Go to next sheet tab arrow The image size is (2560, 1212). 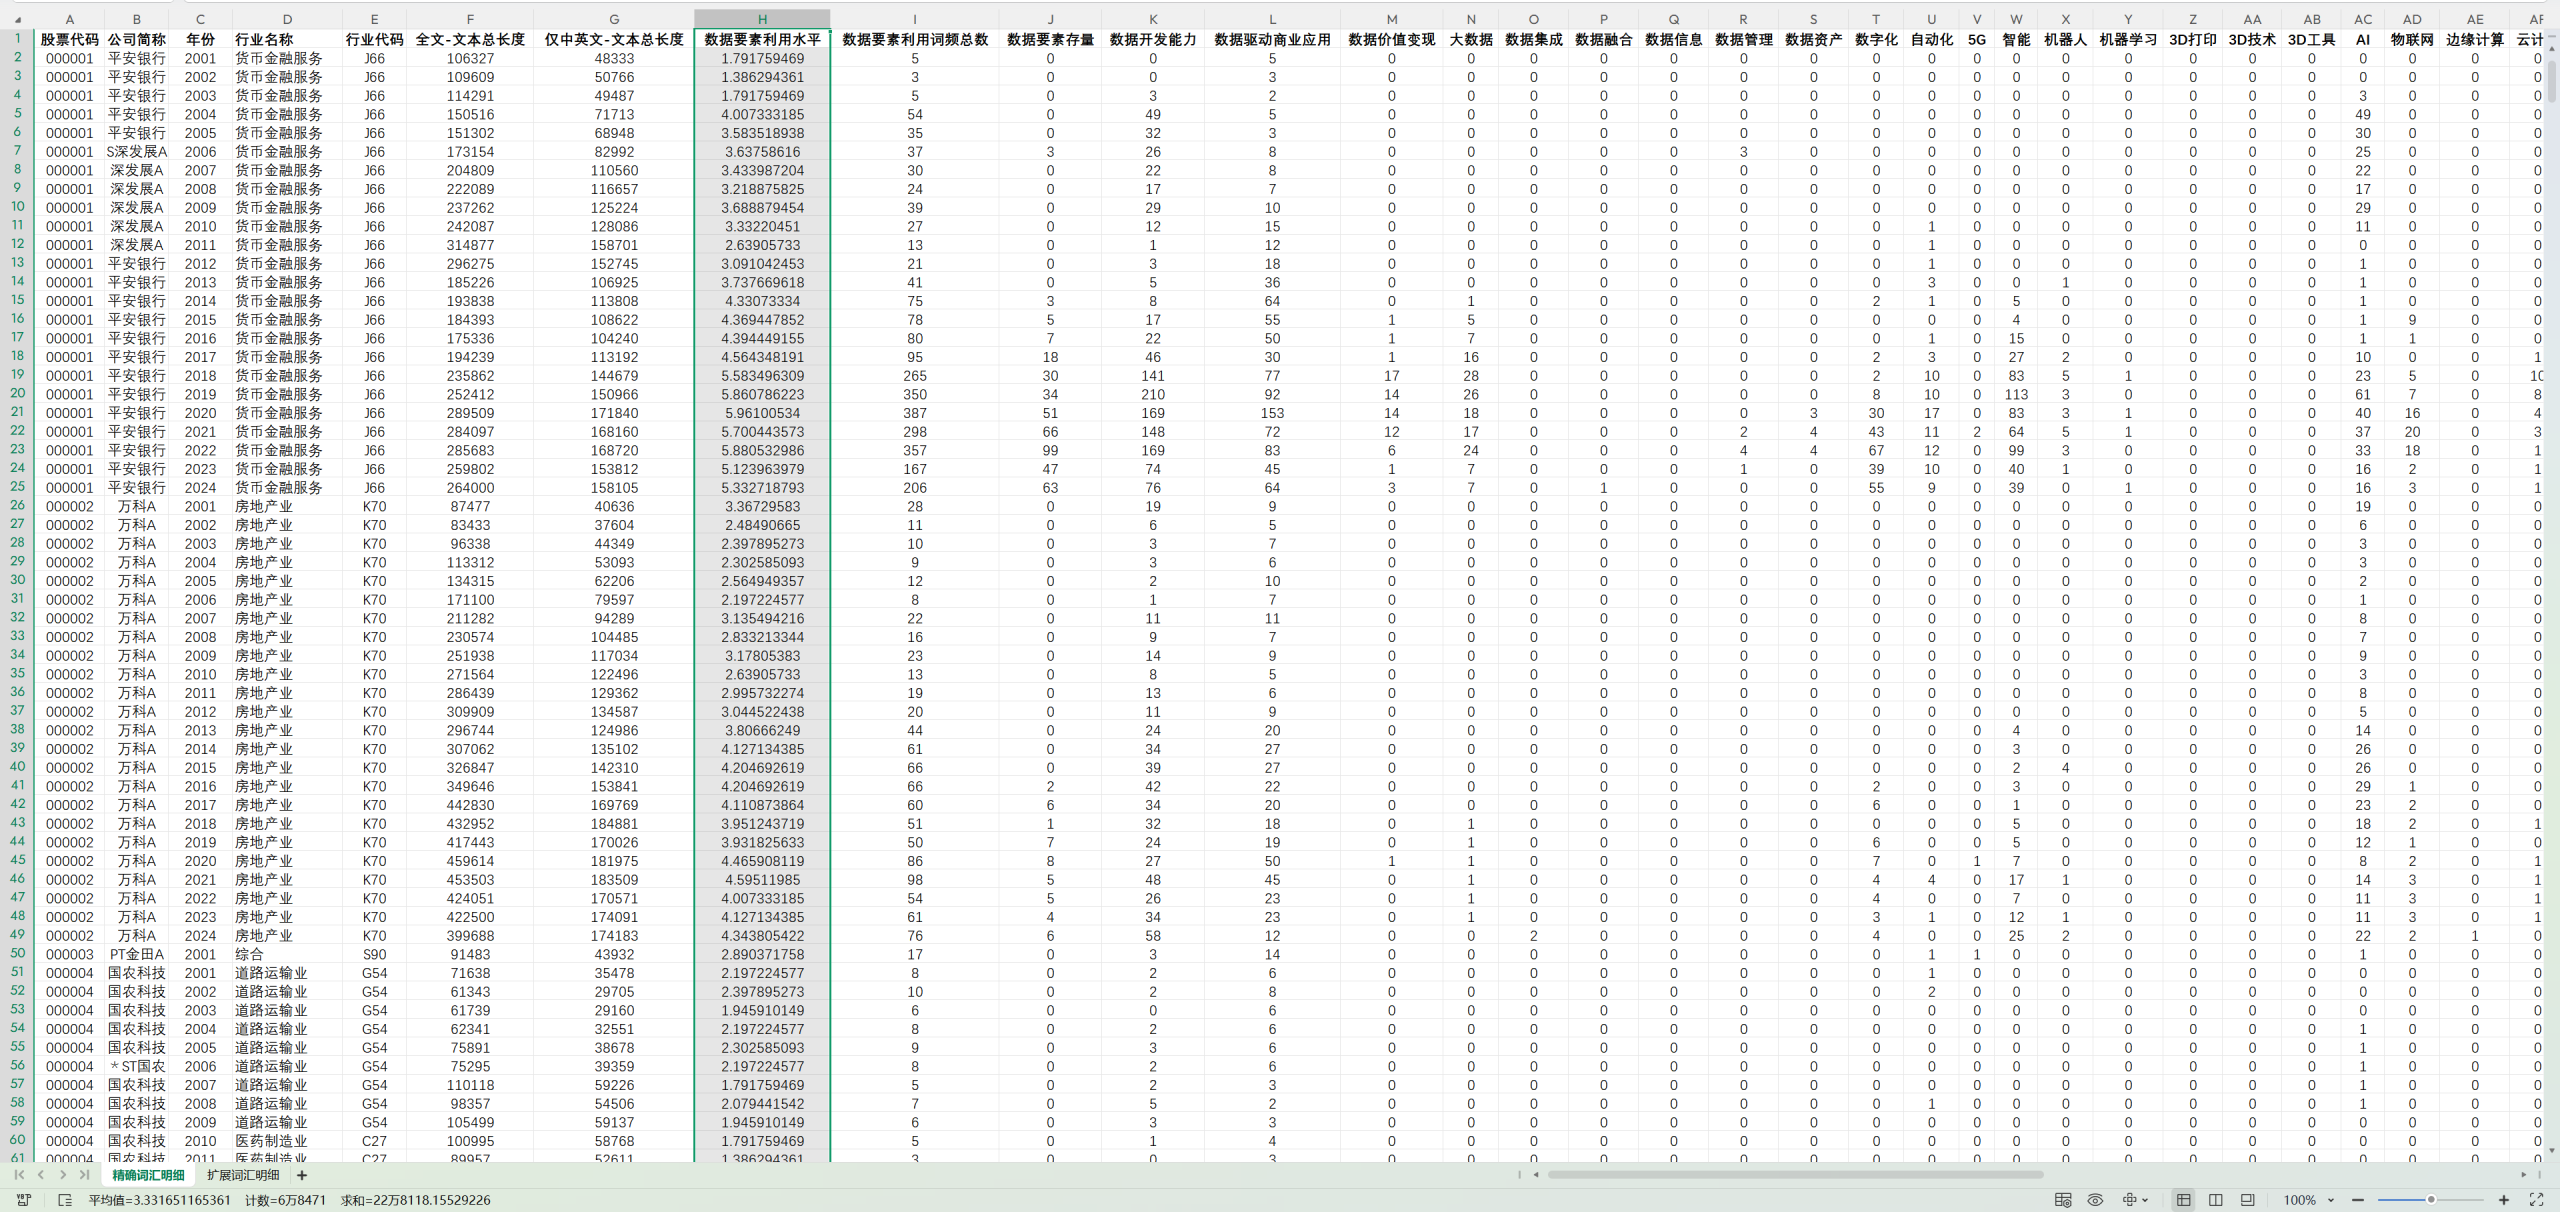[x=63, y=1175]
